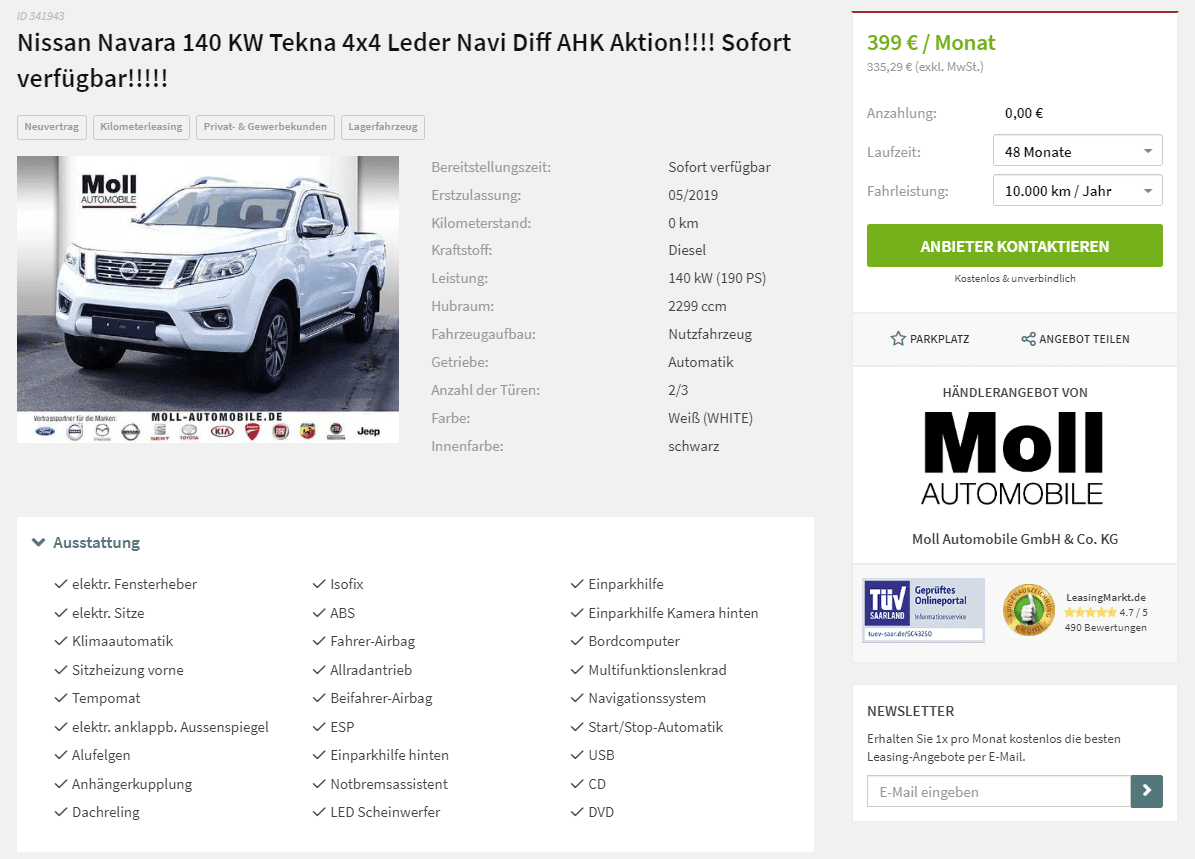The image size is (1195, 859).
Task: Click the E-Mail eingeben newsletter field
Action: tap(998, 791)
